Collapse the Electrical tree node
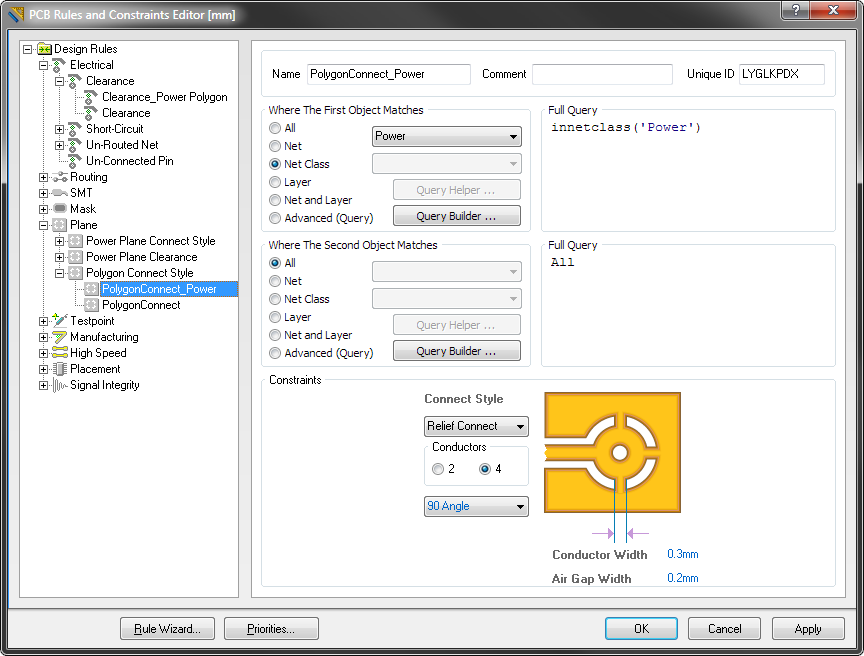864x656 pixels. tap(44, 65)
